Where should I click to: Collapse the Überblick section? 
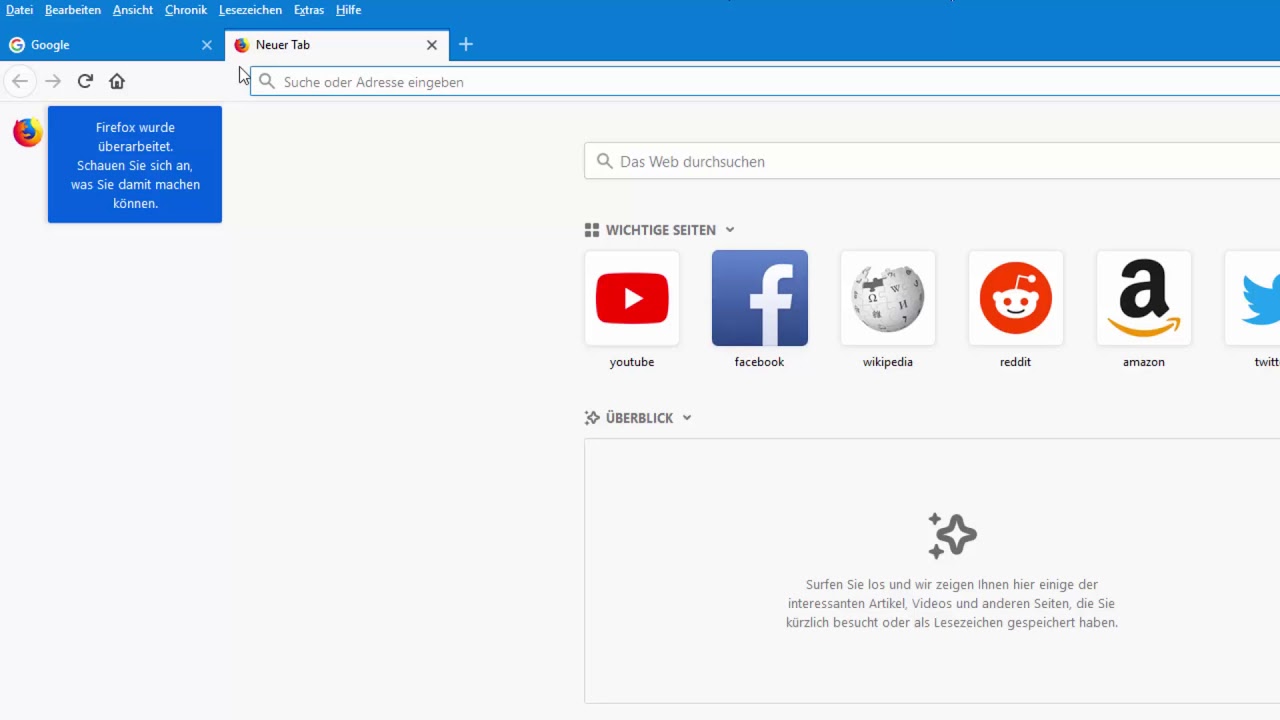coord(687,418)
